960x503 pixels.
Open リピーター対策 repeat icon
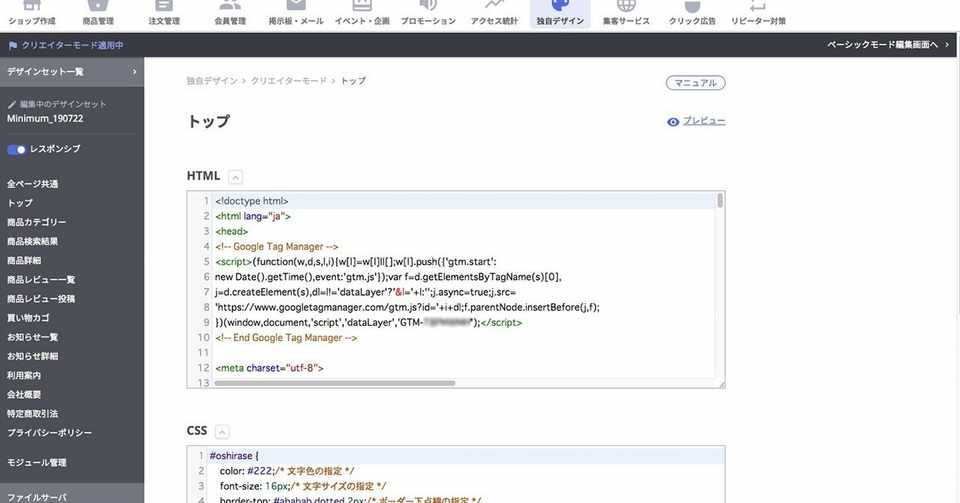click(758, 12)
